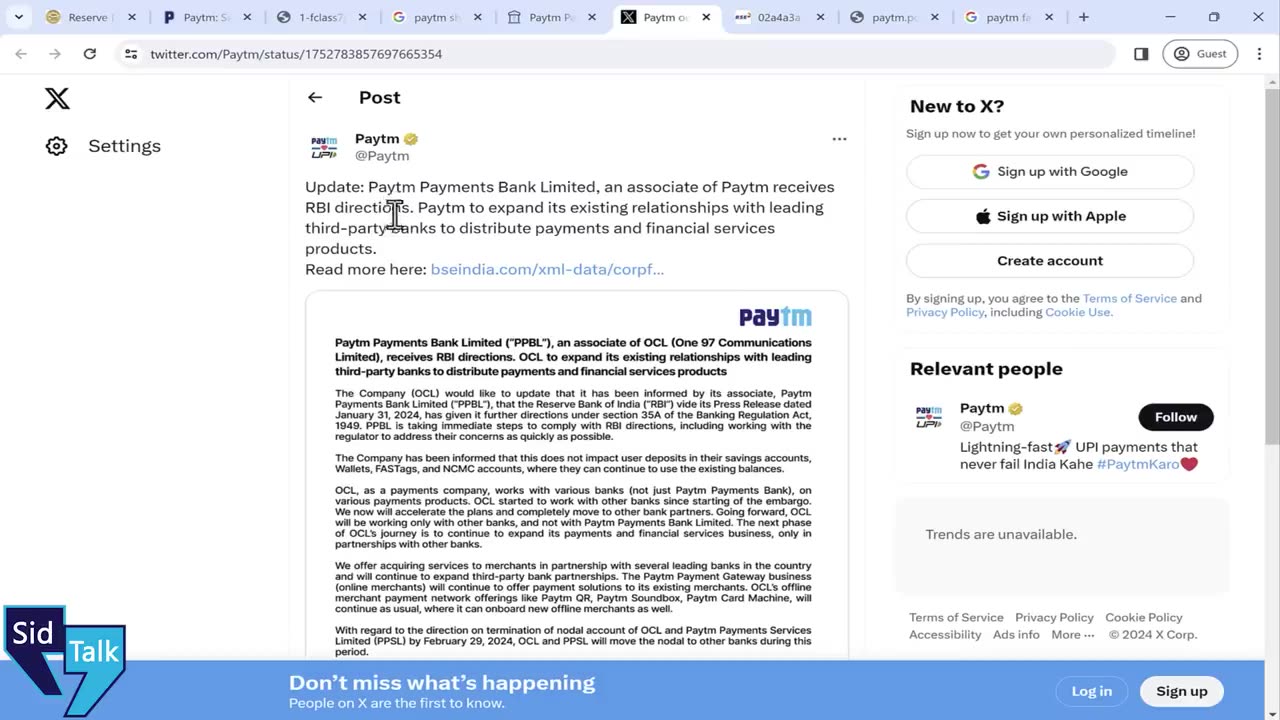Switch to the paytm.pc tab

click(x=895, y=17)
